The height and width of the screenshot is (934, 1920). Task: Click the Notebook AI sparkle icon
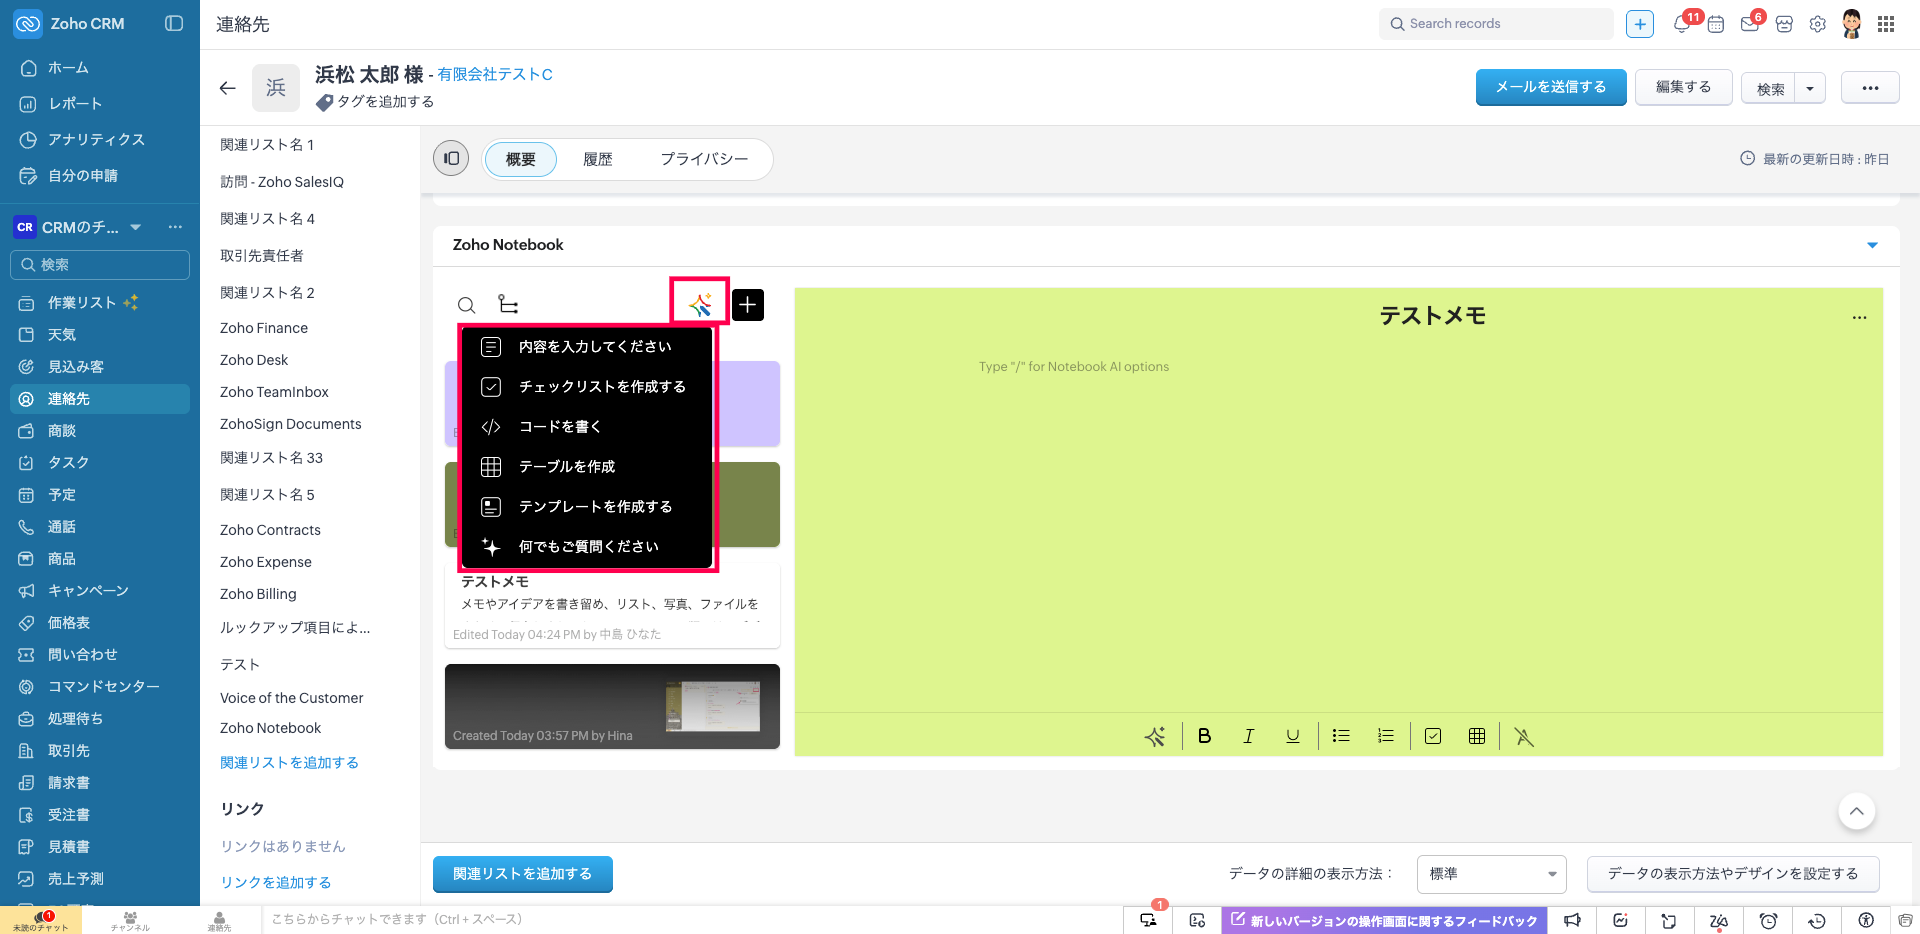pyautogui.click(x=699, y=304)
